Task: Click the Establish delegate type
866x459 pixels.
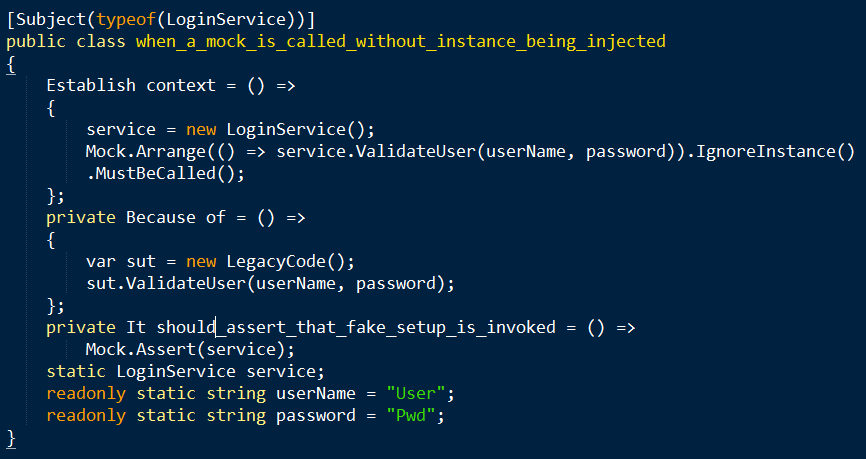Action: (91, 85)
